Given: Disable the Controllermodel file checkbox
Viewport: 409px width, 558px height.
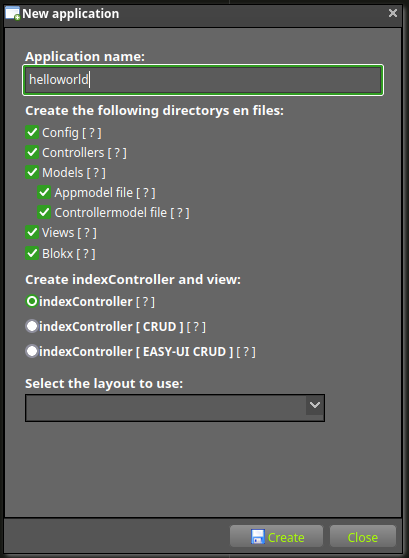Looking at the screenshot, I should point(44,212).
